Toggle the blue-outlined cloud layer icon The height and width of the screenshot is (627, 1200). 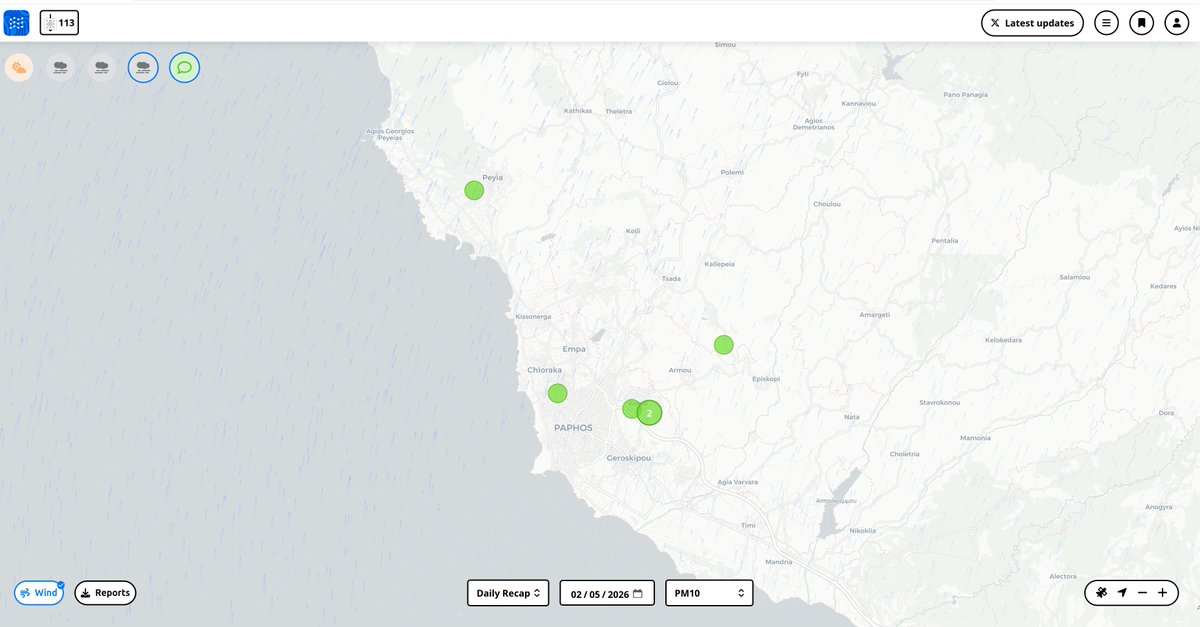coord(143,68)
